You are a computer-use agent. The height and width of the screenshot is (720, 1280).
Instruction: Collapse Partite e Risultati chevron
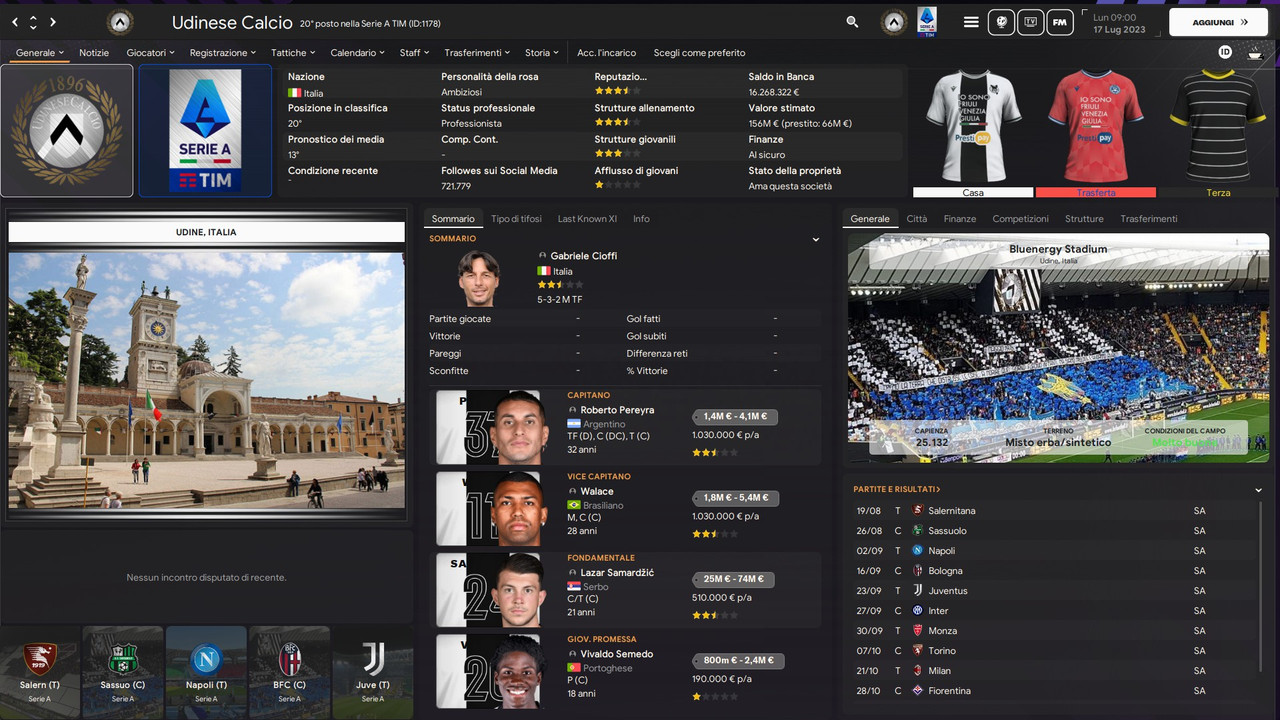point(1258,490)
